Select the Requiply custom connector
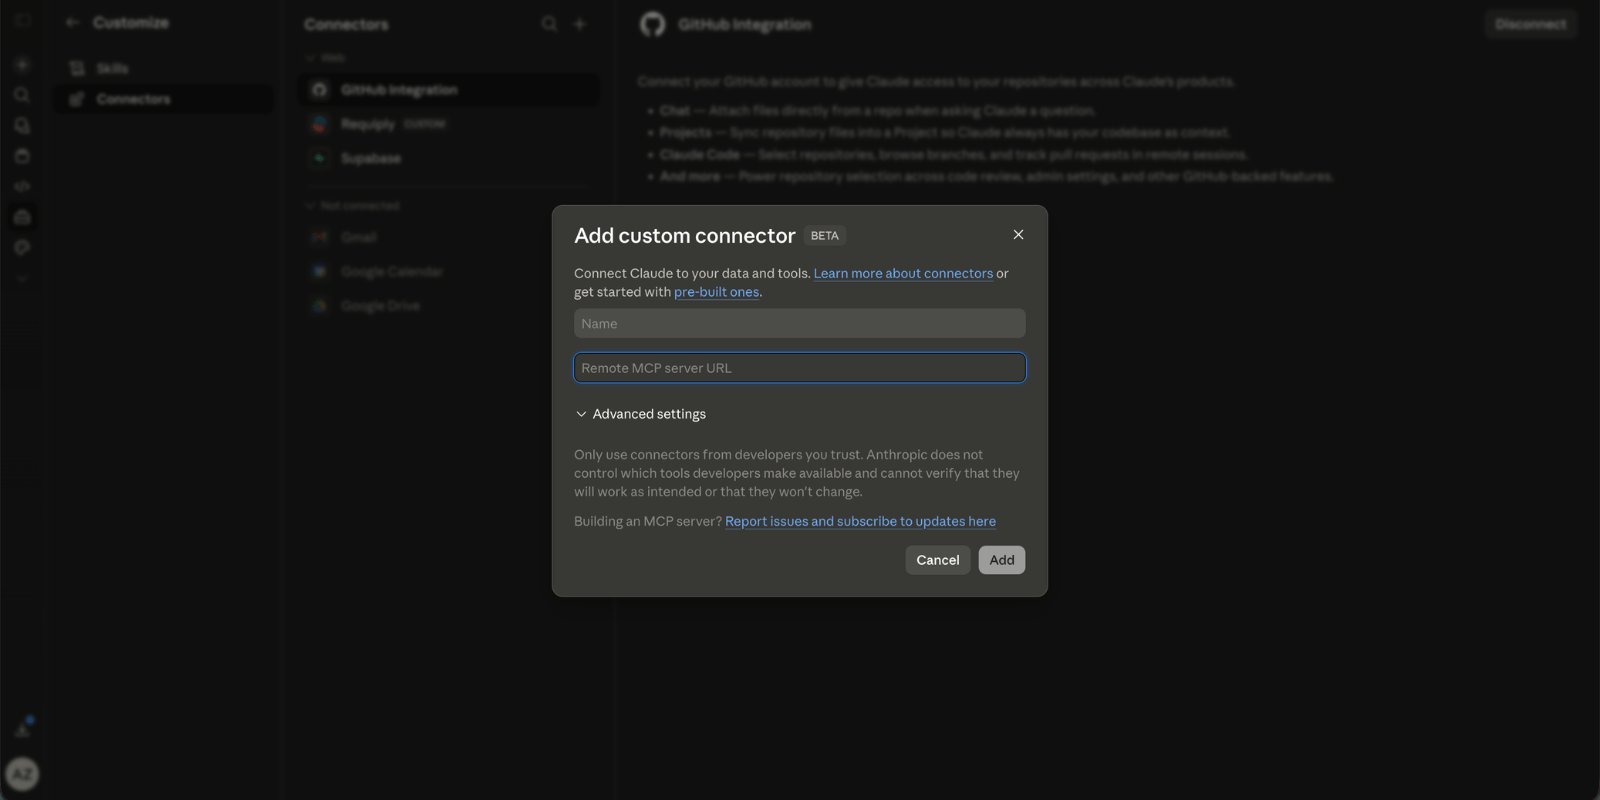1600x800 pixels. tap(450, 124)
